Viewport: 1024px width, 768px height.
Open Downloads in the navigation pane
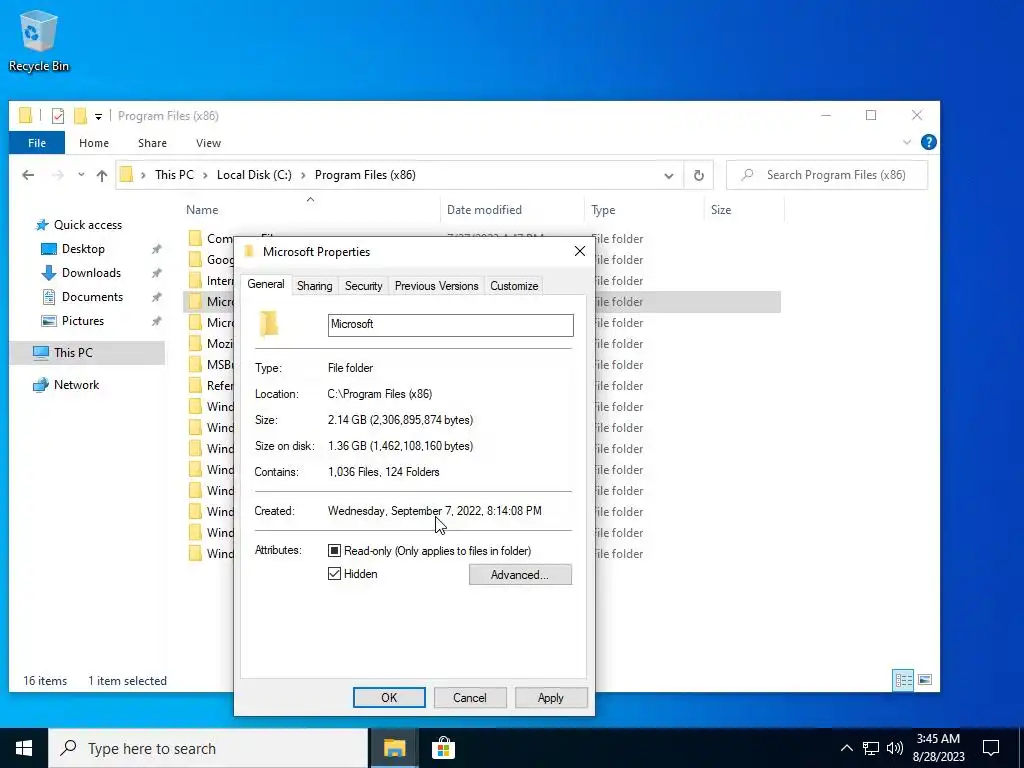[x=91, y=273]
